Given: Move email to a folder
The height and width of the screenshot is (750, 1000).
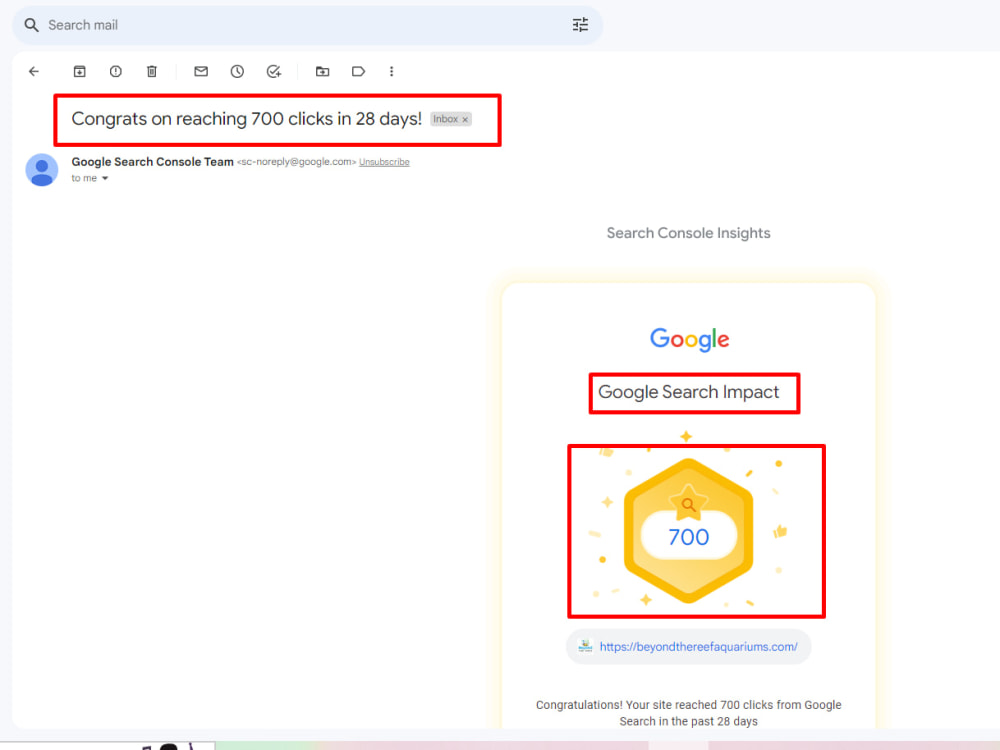Looking at the screenshot, I should click(323, 71).
